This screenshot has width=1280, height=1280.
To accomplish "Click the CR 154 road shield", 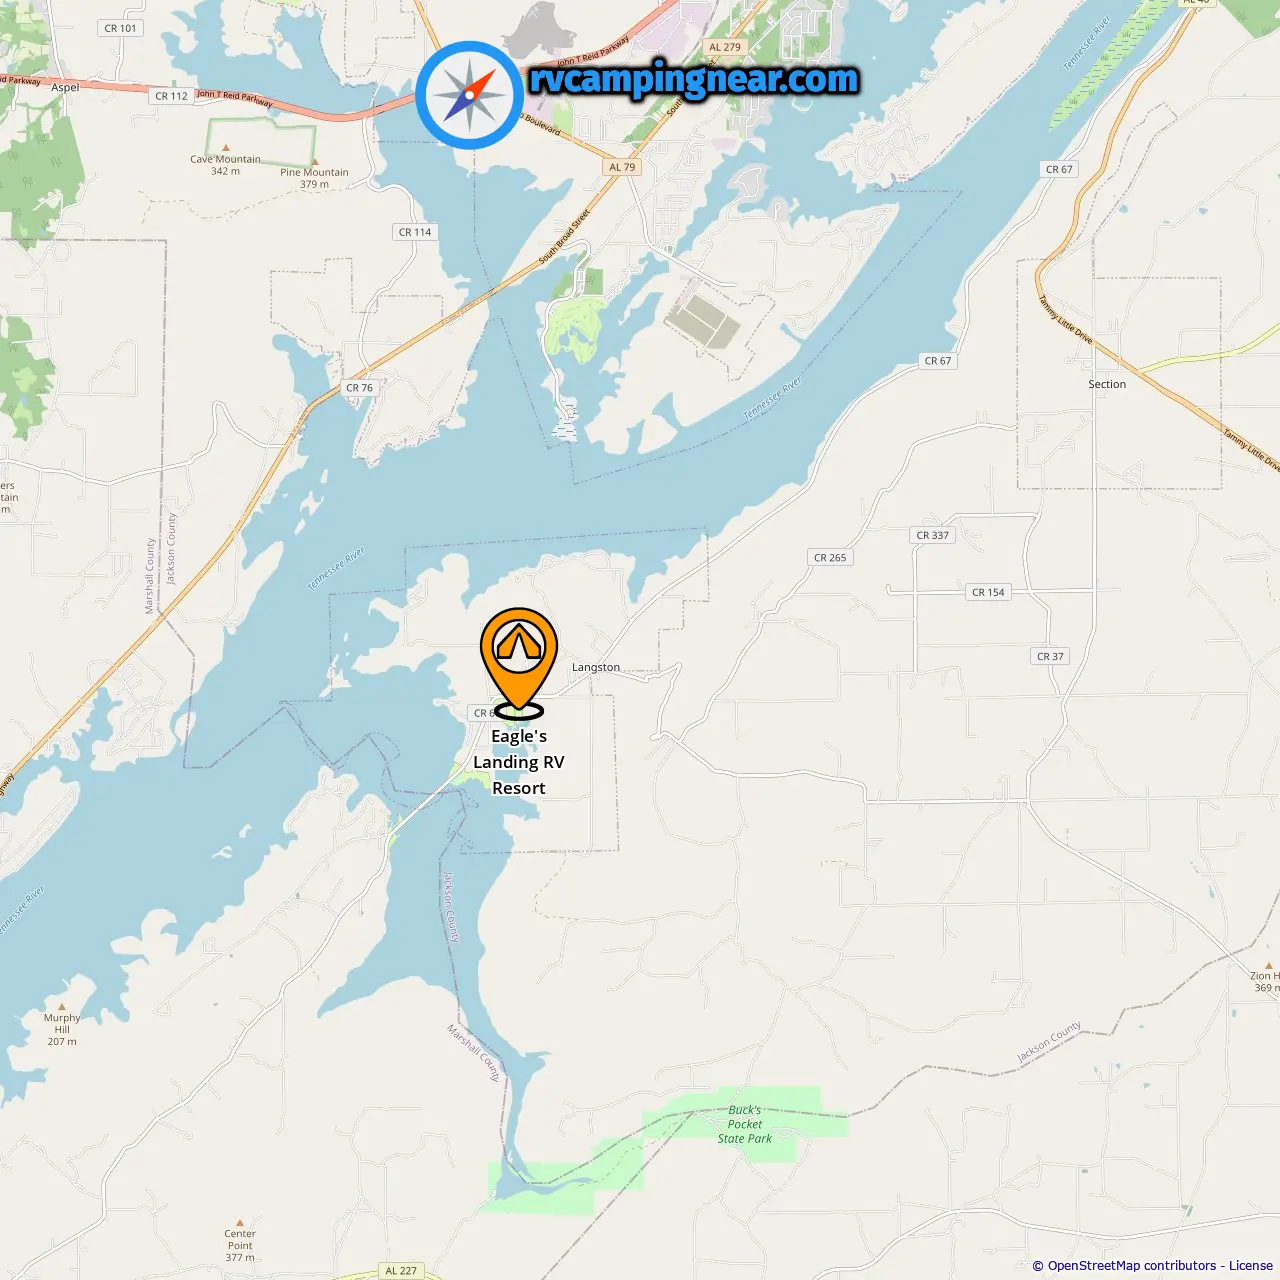I will pos(988,592).
